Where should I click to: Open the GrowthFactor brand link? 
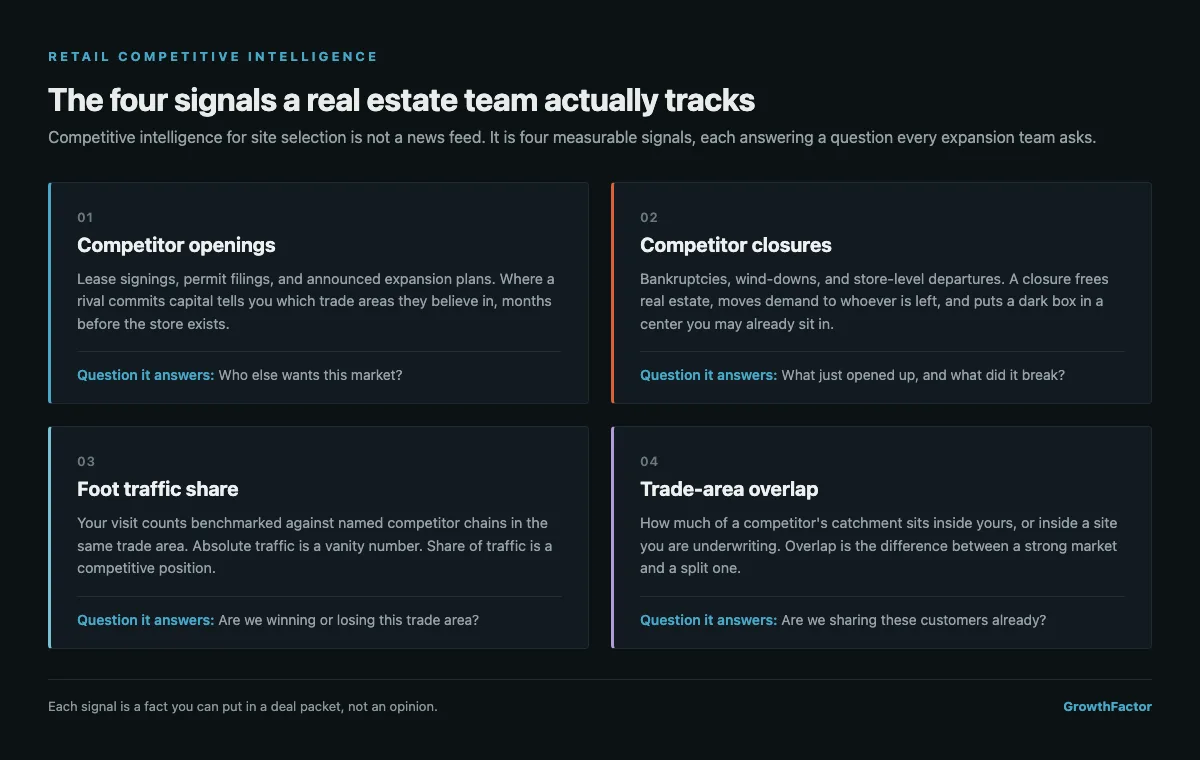click(x=1107, y=707)
